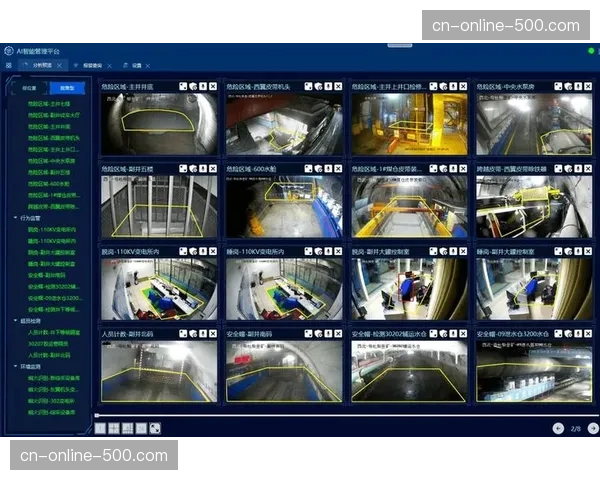Image resolution: width=600 pixels, height=480 pixels.
Task: Select 危险区域-600水舱 in the sidebar tree
Action: point(49,184)
